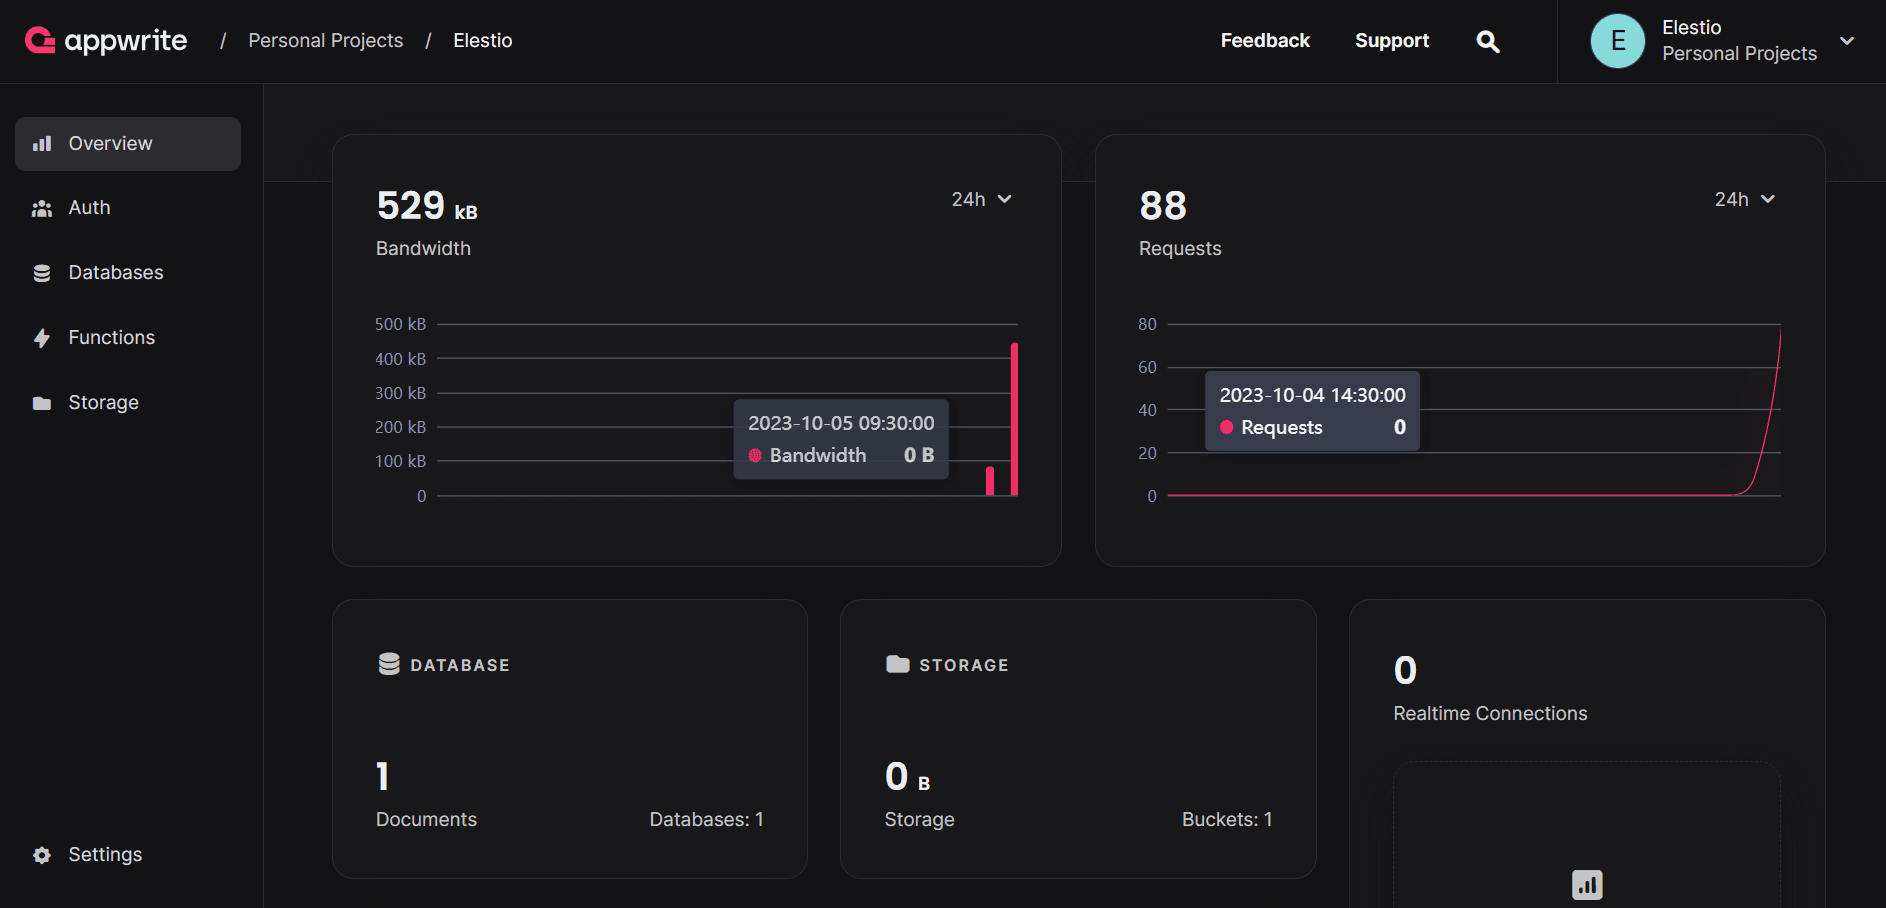Viewport: 1886px width, 908px height.
Task: Expand the Bandwidth 24h range dropdown
Action: click(981, 199)
